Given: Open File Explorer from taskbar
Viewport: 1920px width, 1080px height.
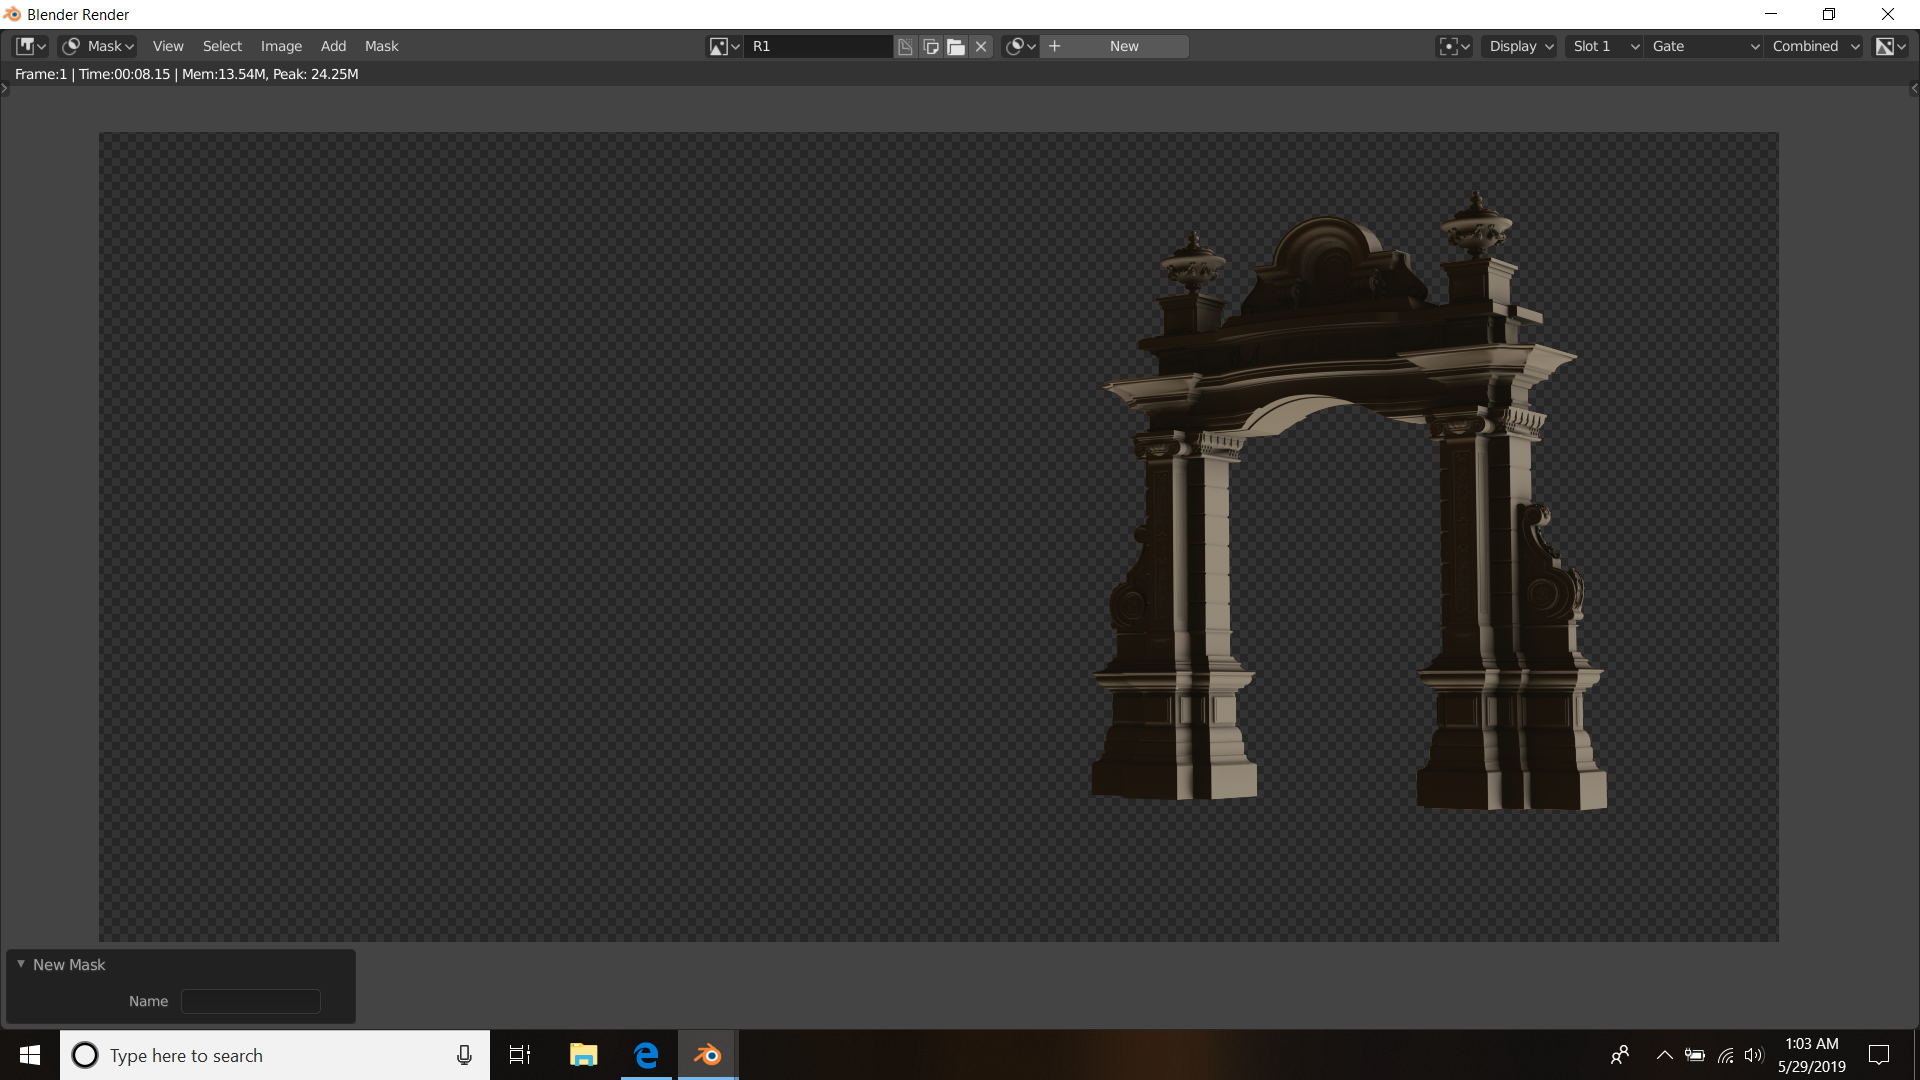Looking at the screenshot, I should point(583,1055).
